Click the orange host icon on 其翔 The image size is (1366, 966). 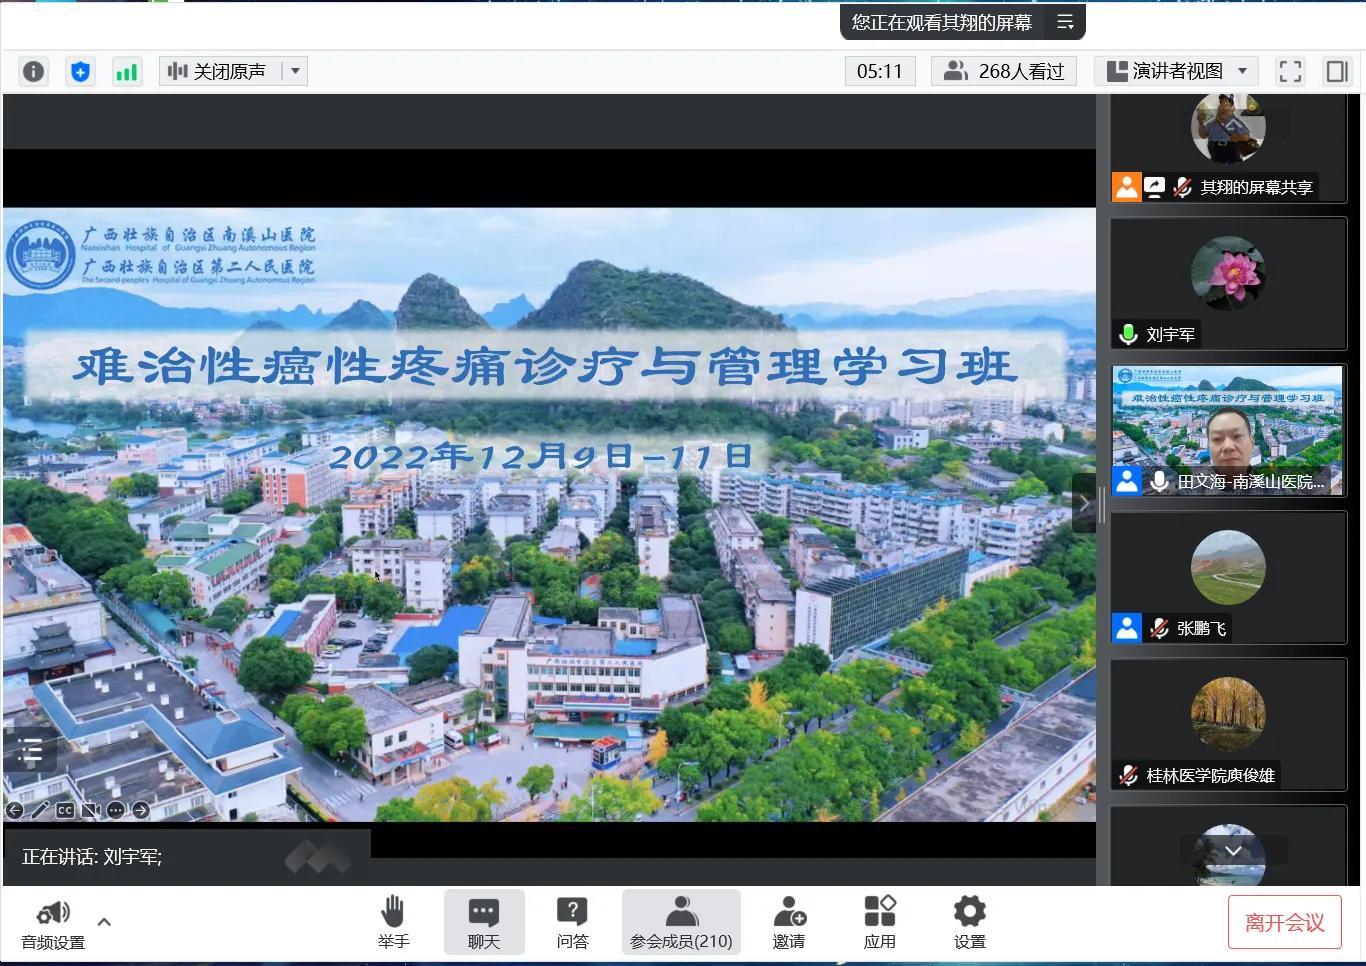(1127, 187)
